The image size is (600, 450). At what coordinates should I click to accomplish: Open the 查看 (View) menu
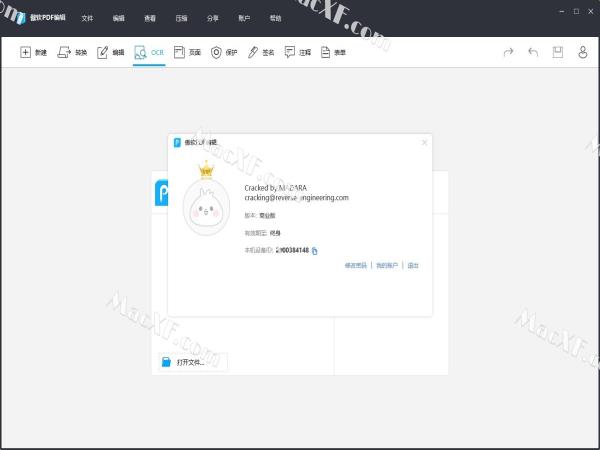pos(150,18)
